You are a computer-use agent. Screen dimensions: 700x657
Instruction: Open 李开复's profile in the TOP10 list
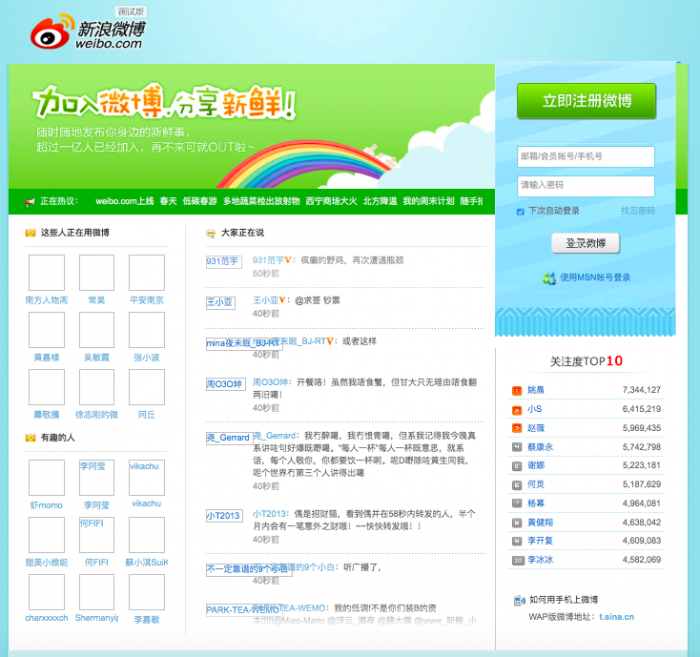[540, 541]
